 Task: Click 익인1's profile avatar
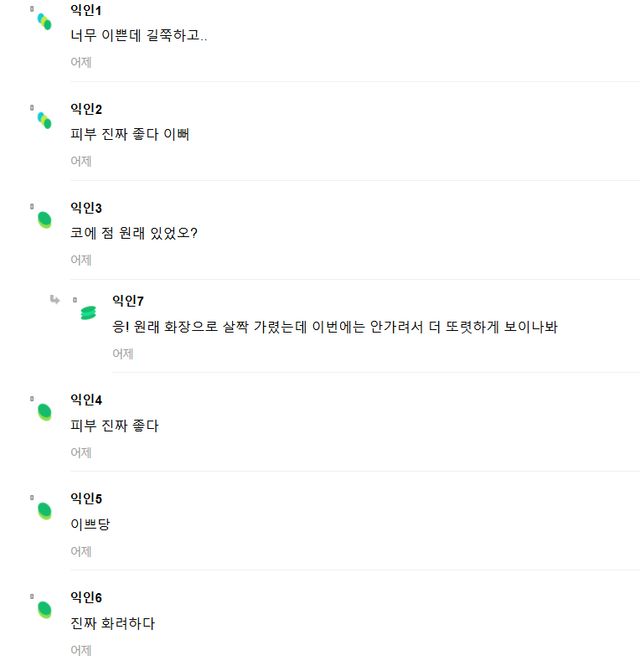click(44, 21)
